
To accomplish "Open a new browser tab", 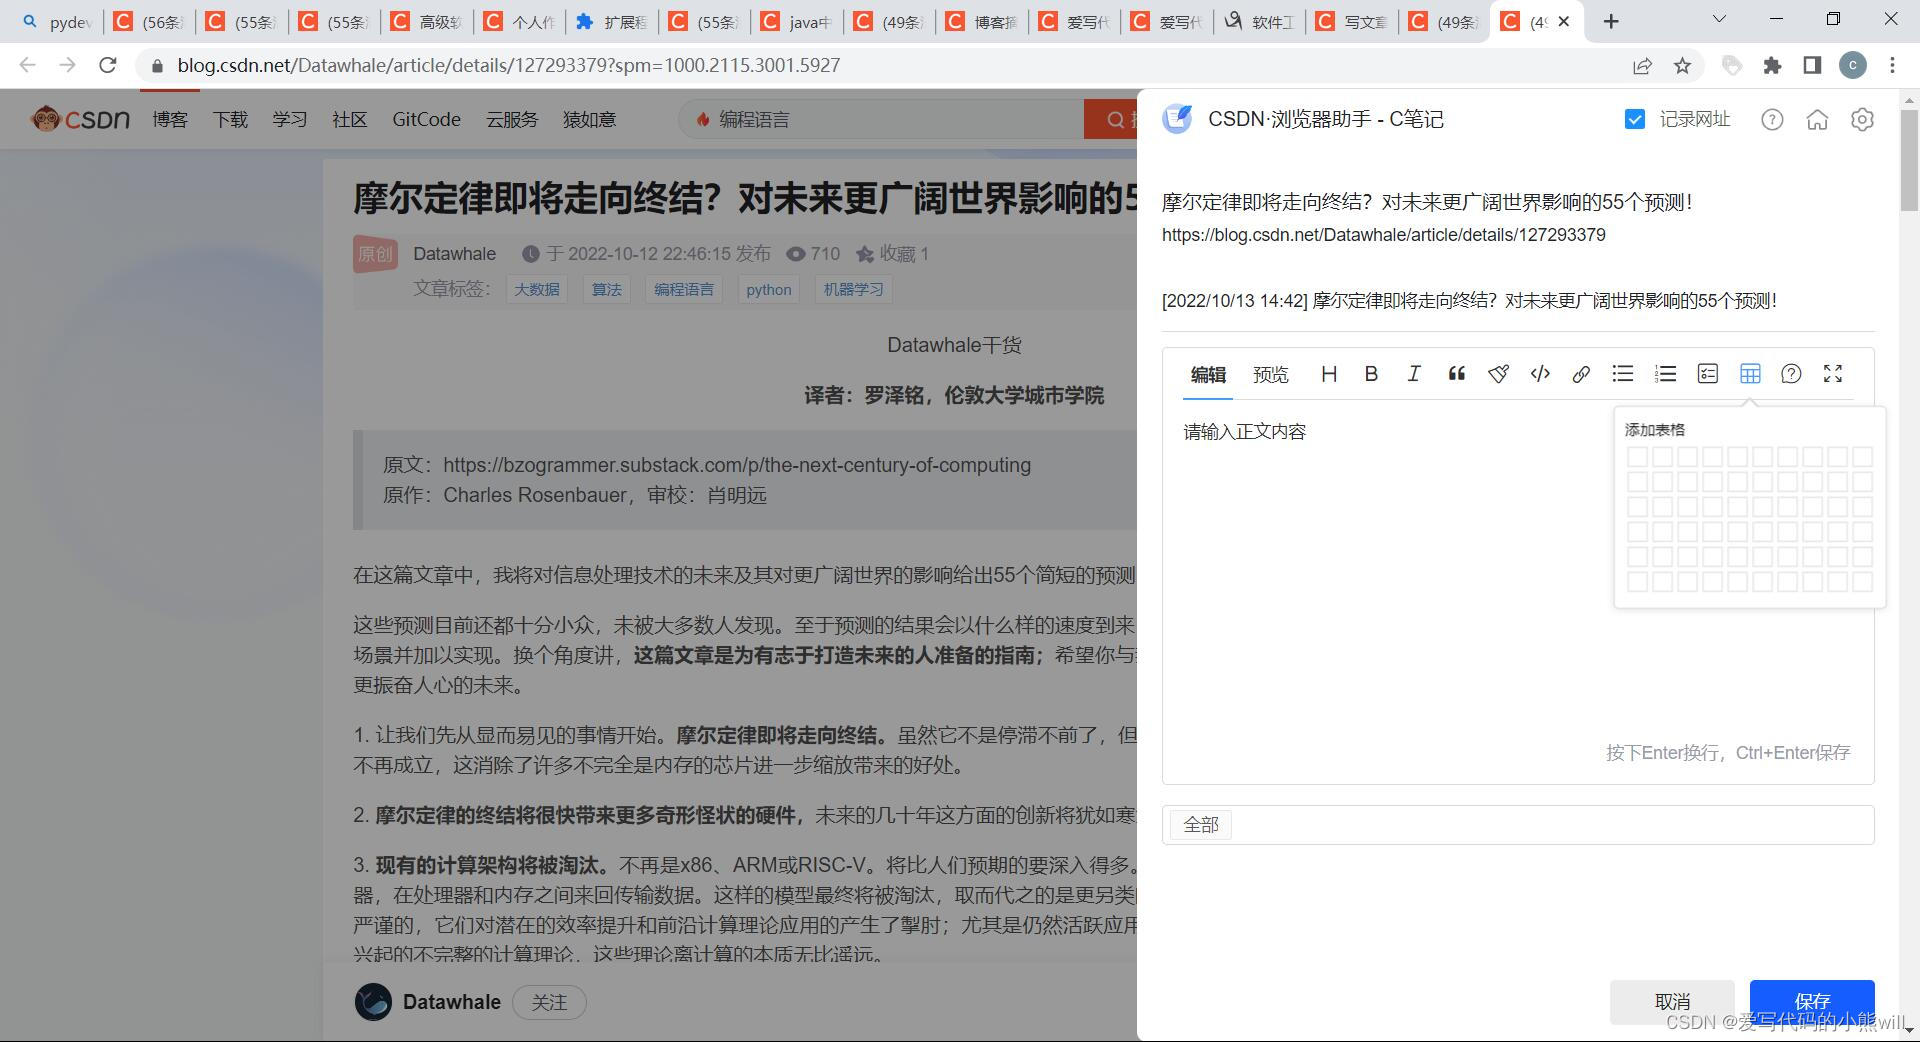I will 1611,22.
